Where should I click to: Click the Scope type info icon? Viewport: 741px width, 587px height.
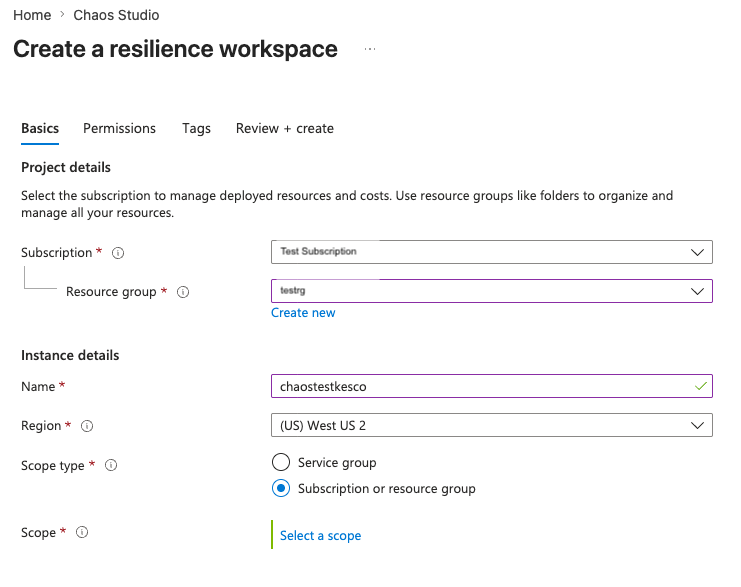point(111,465)
